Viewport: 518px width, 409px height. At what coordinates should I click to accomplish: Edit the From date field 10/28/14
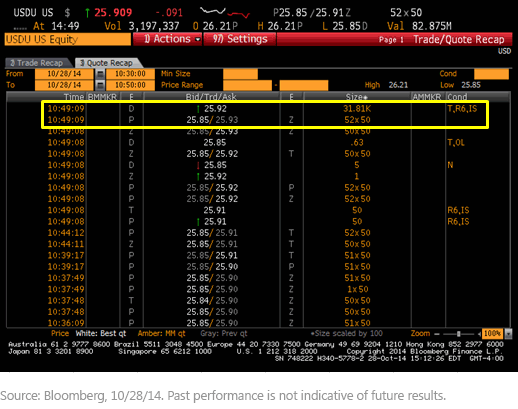coord(64,74)
